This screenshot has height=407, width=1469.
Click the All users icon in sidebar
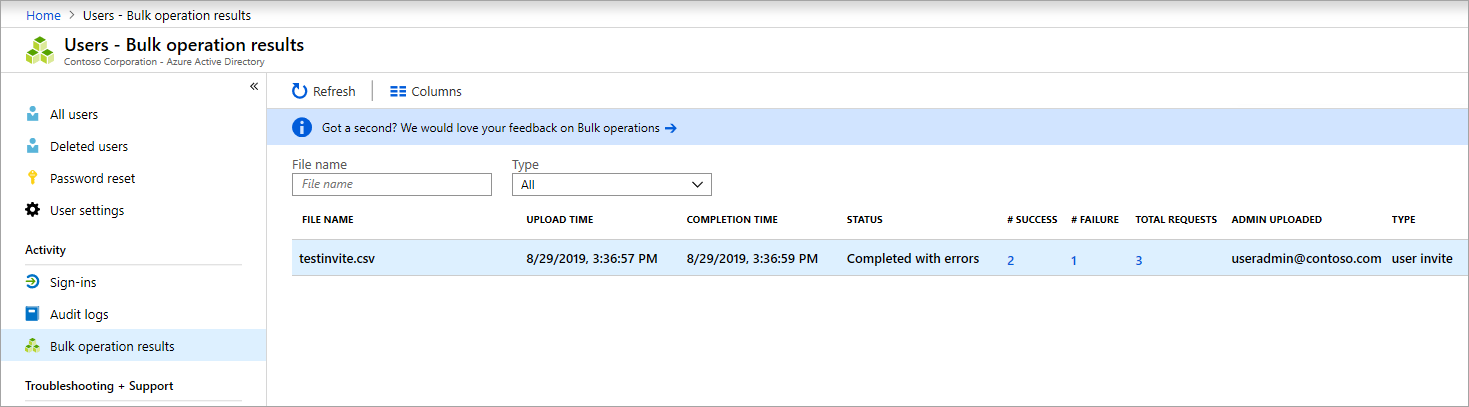click(33, 114)
